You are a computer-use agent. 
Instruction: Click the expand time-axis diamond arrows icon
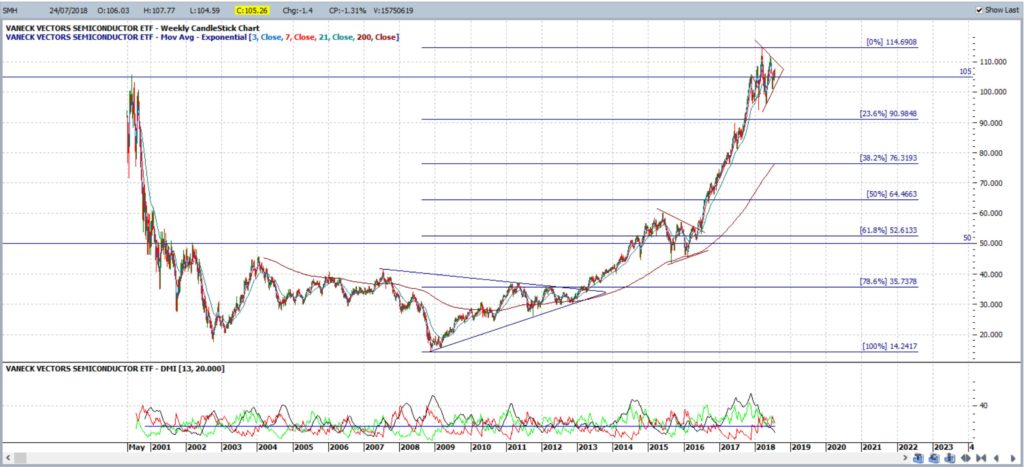(x=966, y=458)
